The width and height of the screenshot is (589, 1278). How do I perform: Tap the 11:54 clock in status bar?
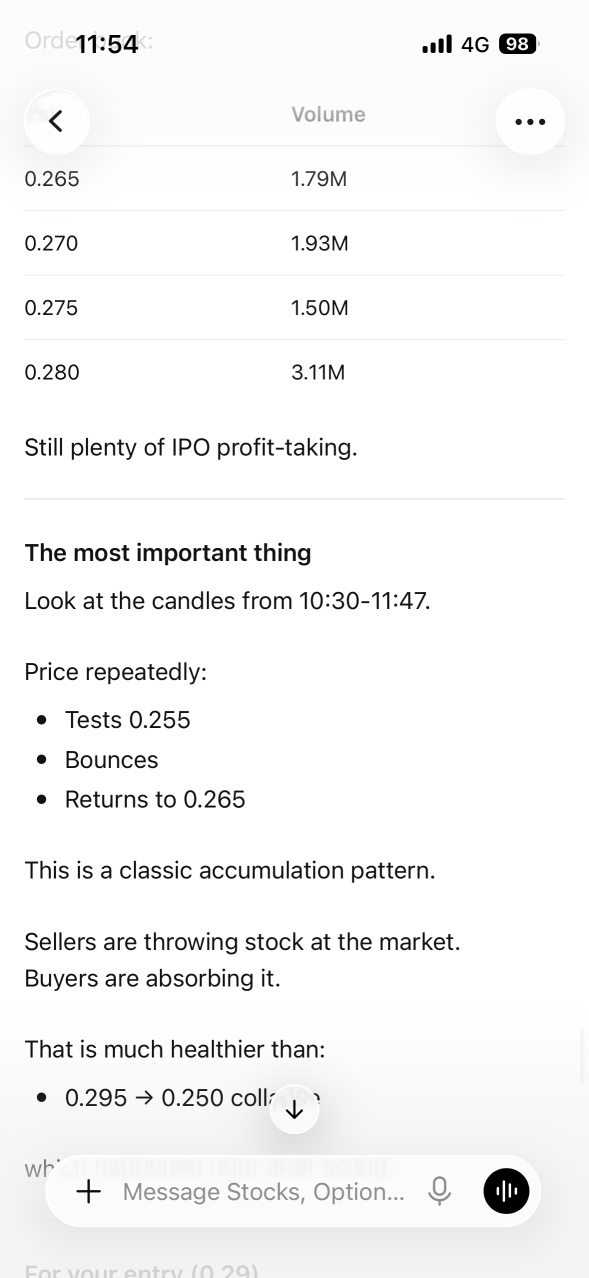click(107, 45)
